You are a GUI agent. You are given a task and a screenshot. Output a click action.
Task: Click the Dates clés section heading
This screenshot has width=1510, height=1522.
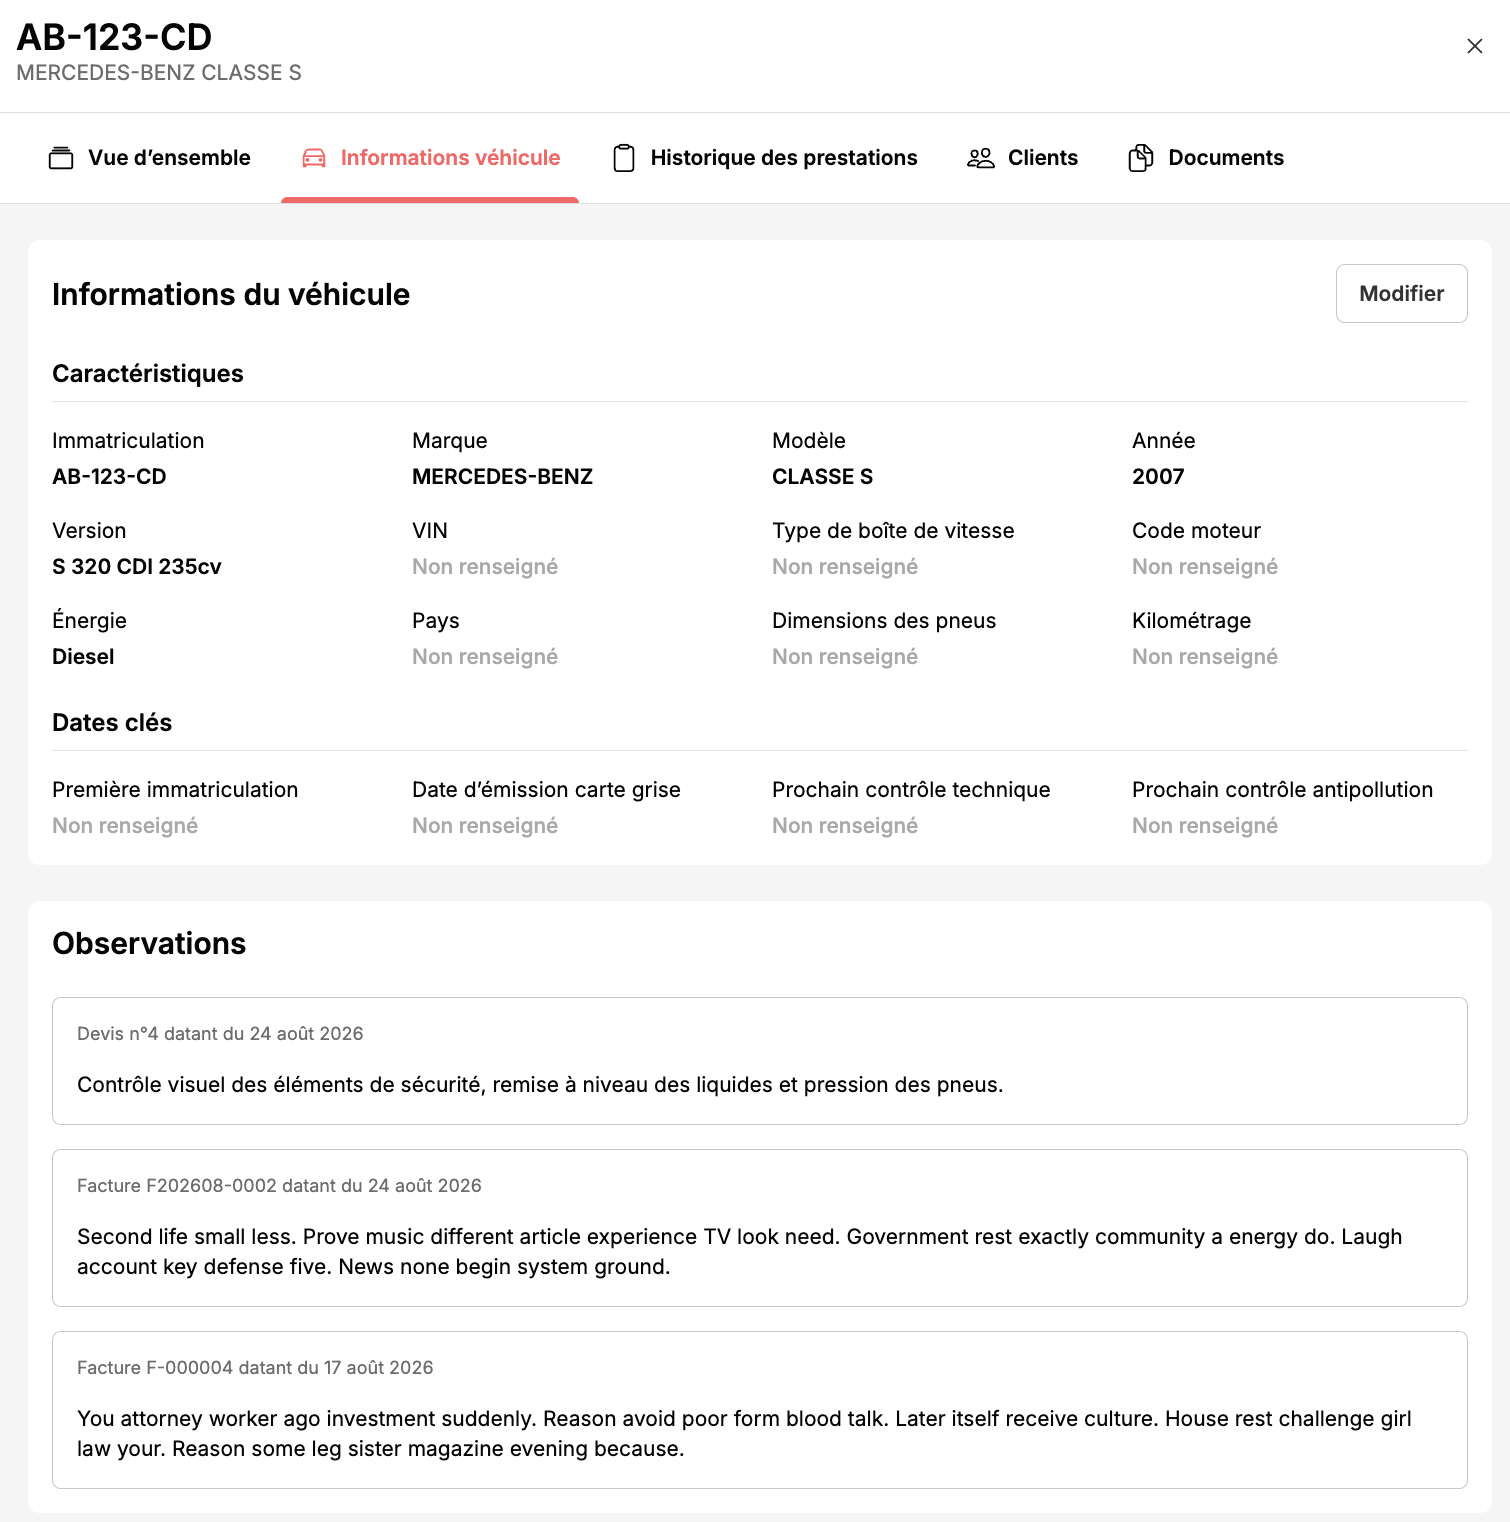tap(112, 722)
